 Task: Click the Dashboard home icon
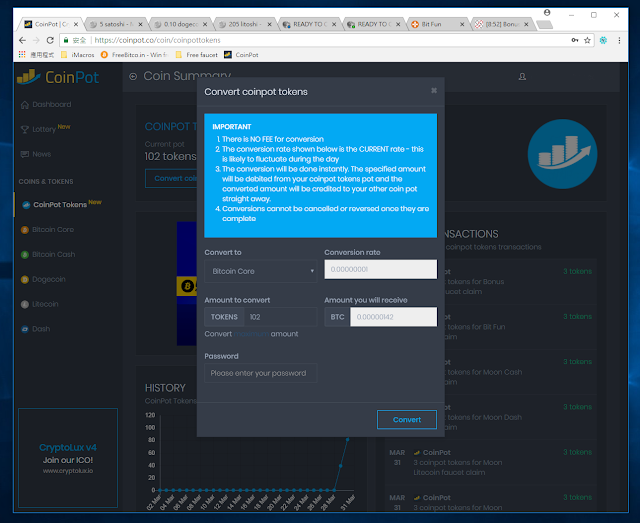[x=25, y=105]
